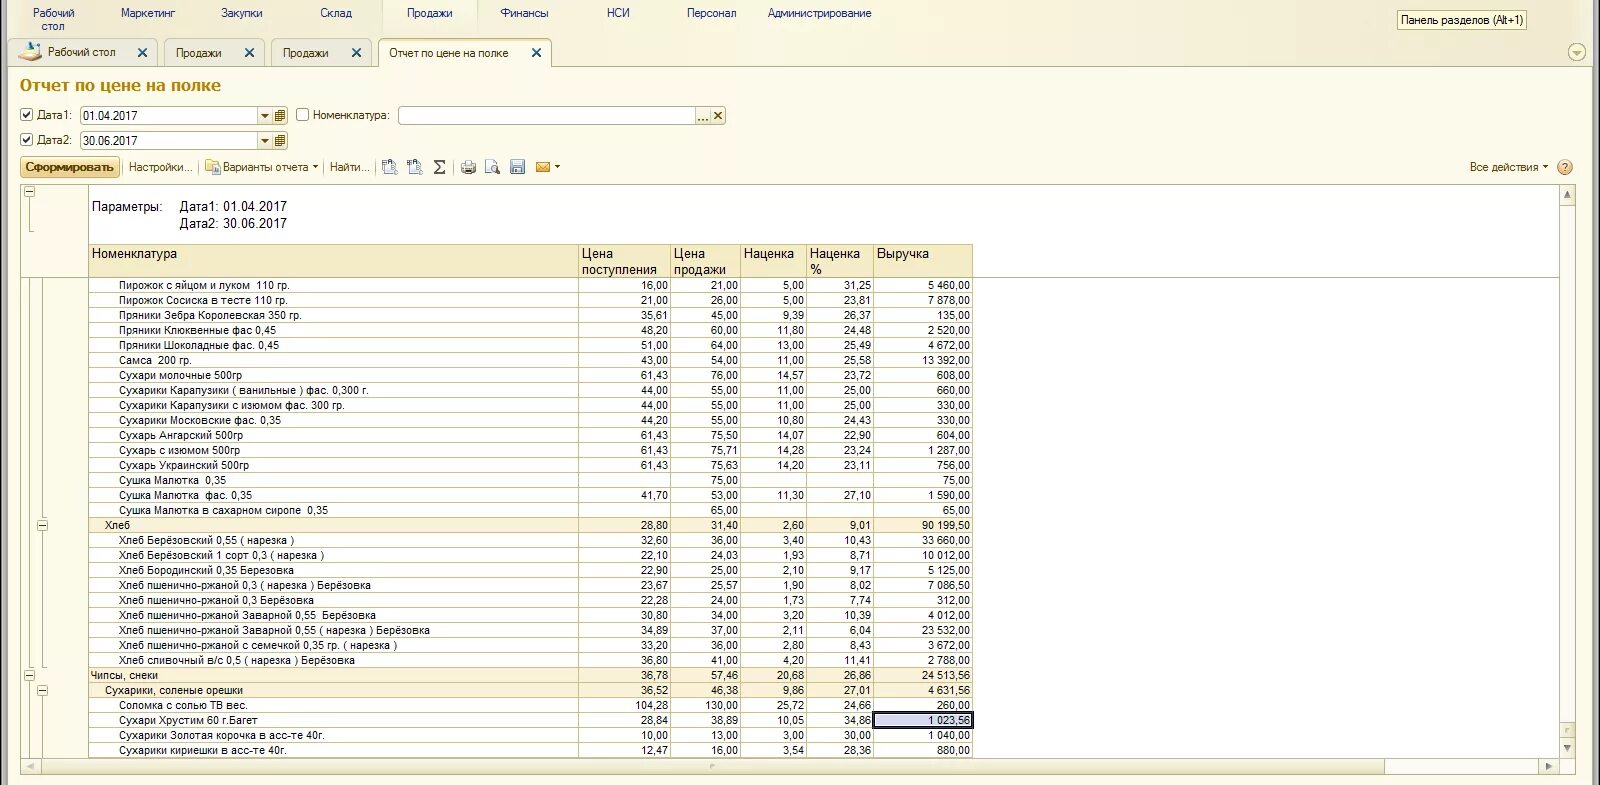This screenshot has width=1600, height=785.
Task: Click row Хлеб Бородинский 0,35 Березовка
Action: [530, 570]
